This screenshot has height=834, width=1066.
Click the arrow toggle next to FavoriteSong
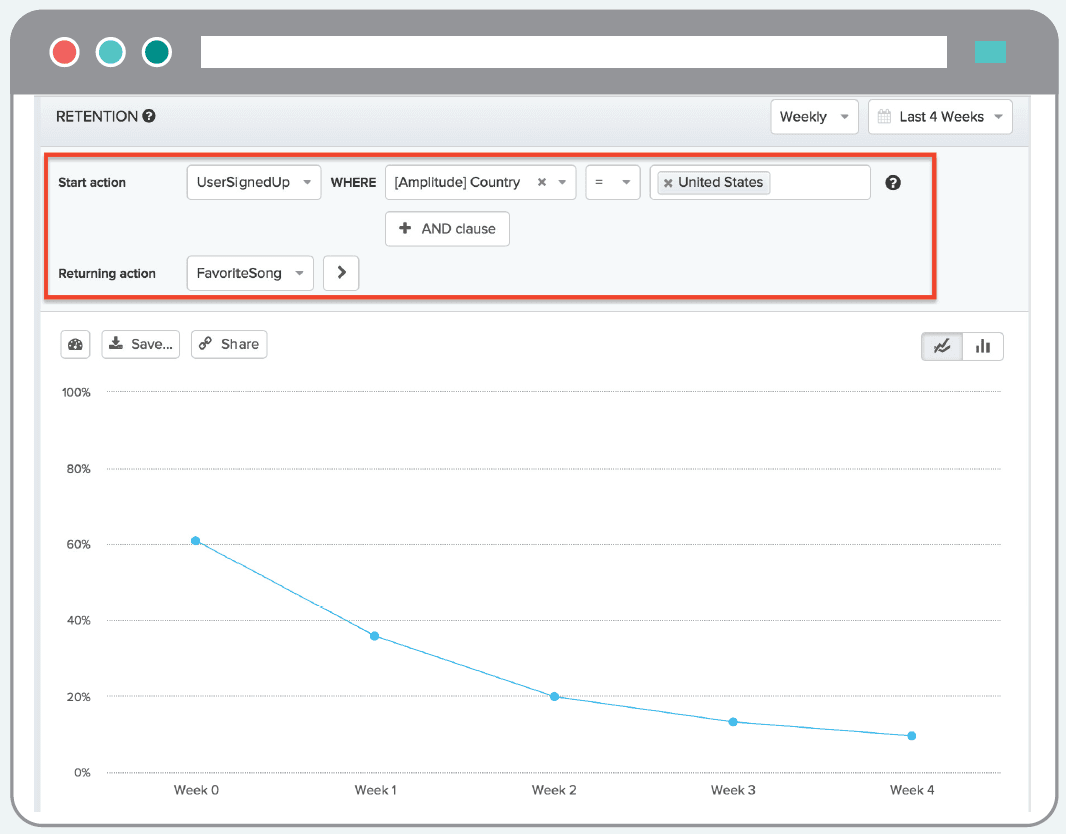point(341,272)
